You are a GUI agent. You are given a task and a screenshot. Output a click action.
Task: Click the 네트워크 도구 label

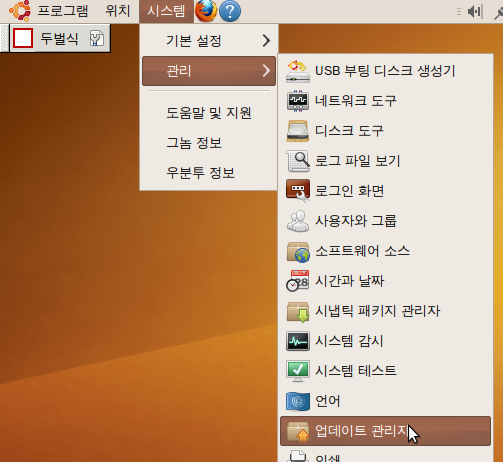[x=356, y=101]
